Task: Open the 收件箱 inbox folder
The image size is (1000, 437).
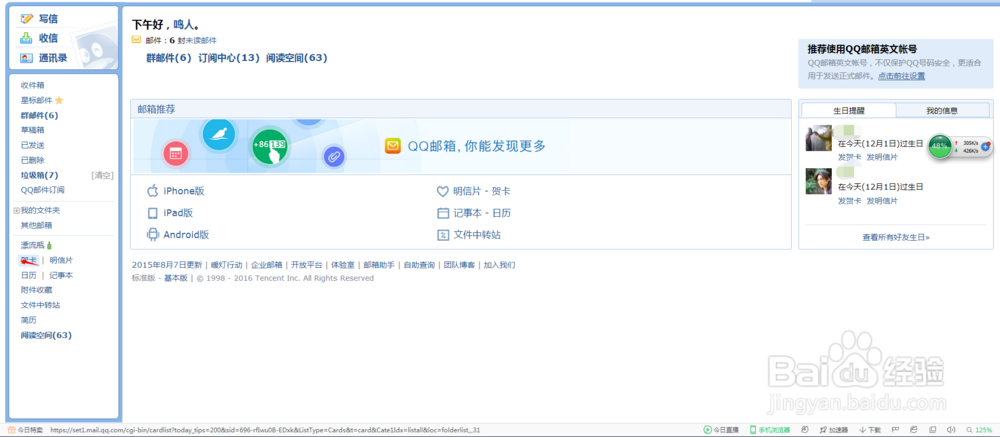Action: coord(33,85)
